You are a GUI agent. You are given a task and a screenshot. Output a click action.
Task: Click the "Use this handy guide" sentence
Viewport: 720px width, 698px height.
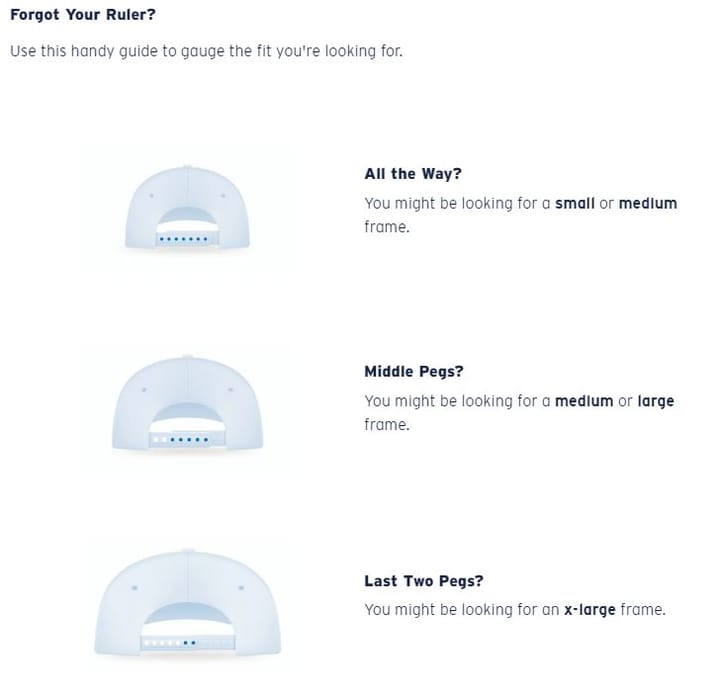206,51
